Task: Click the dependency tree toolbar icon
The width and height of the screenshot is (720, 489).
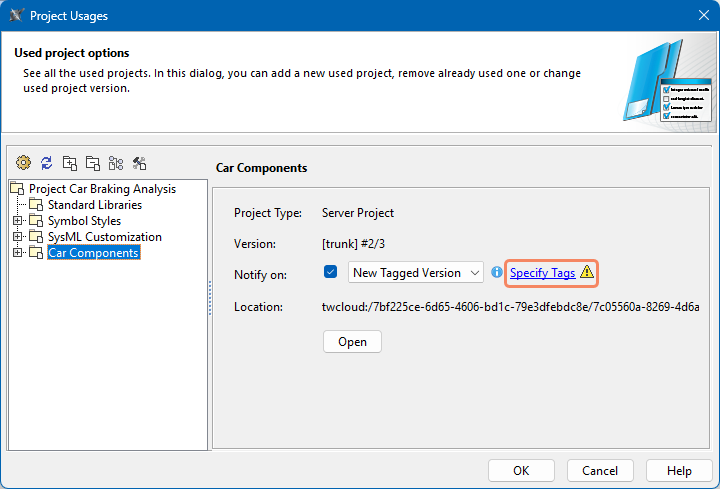Action: pos(116,163)
